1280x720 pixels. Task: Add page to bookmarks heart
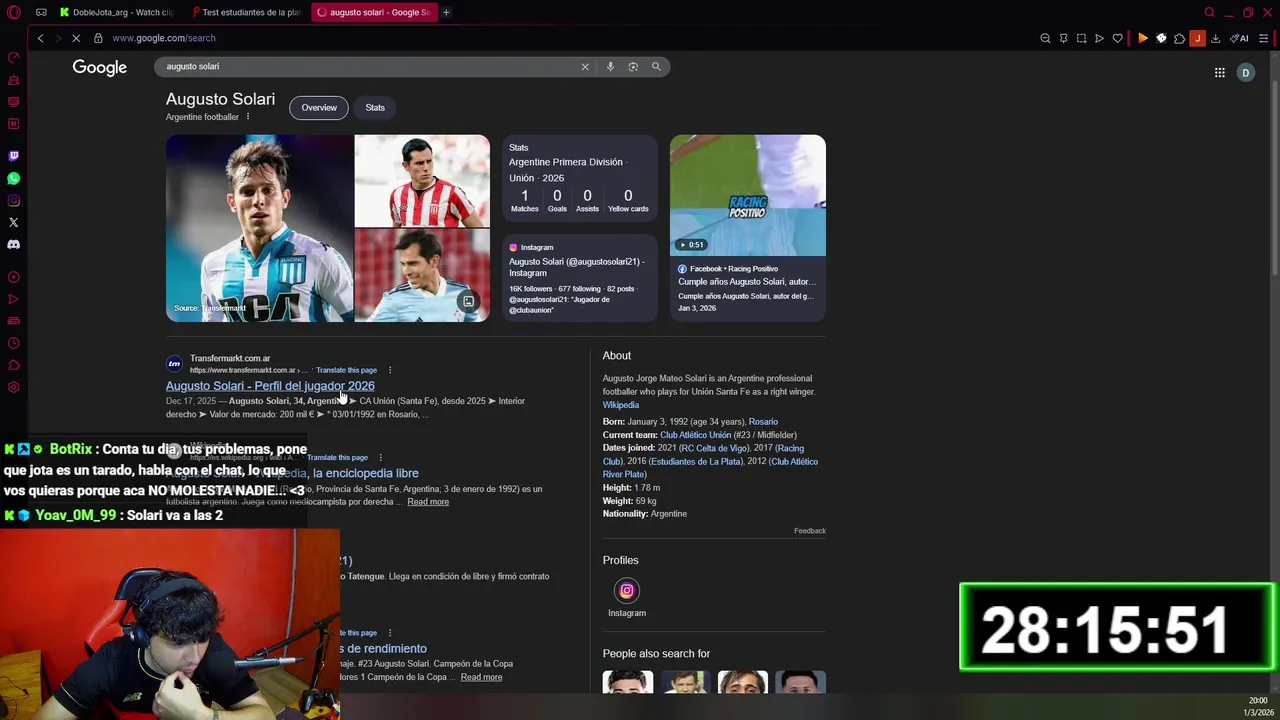click(1117, 38)
